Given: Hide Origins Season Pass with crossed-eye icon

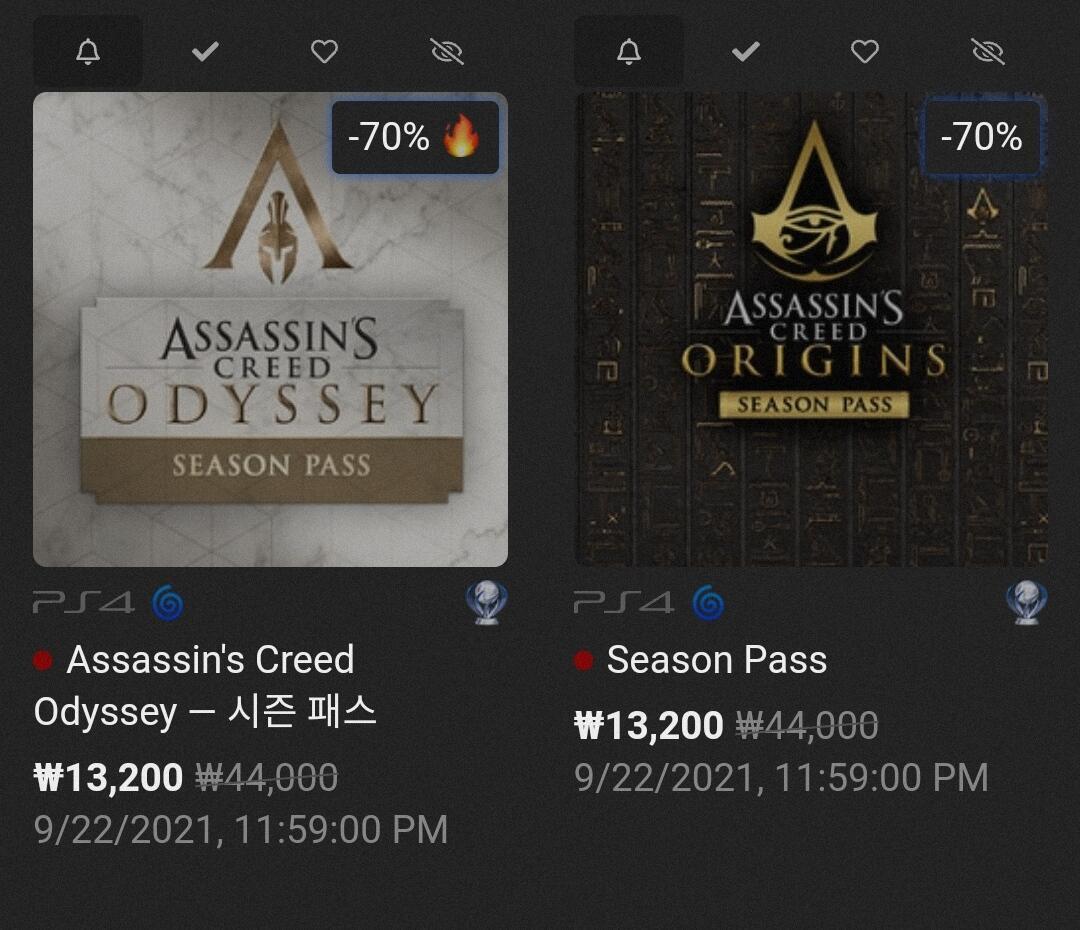Looking at the screenshot, I should click(x=988, y=52).
